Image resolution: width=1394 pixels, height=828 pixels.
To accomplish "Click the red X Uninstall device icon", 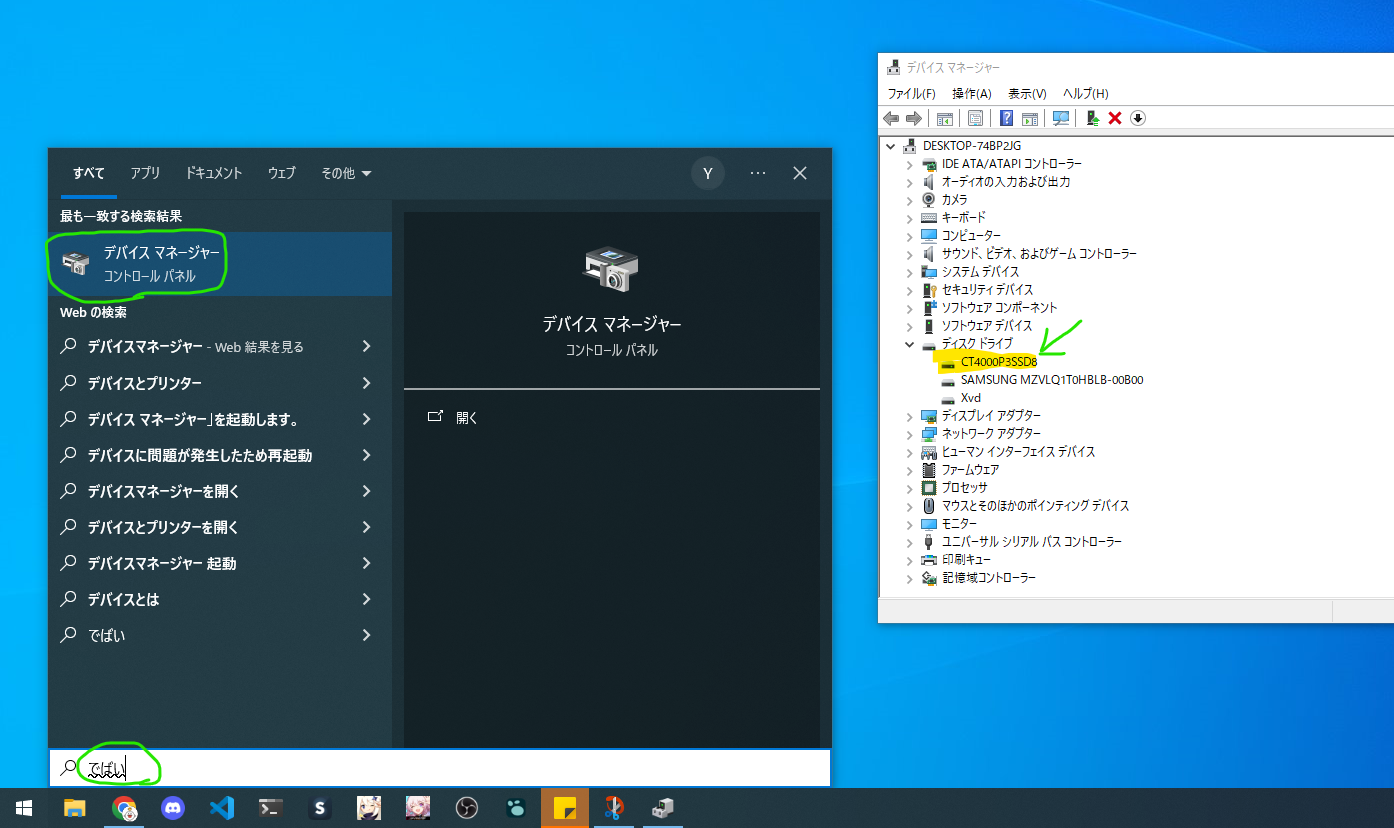I will click(x=1115, y=118).
